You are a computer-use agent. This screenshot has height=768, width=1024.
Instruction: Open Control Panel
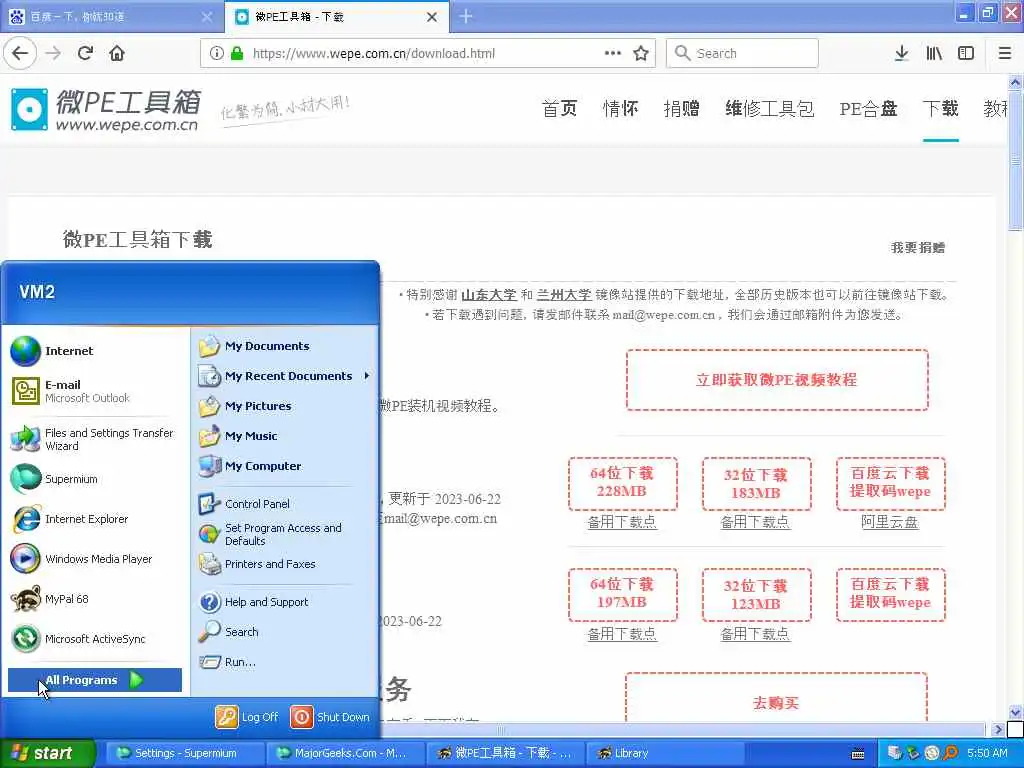[284, 504]
